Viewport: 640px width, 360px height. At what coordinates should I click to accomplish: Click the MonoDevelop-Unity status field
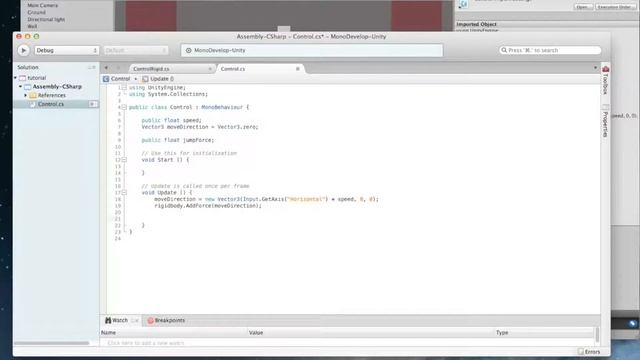click(x=312, y=50)
